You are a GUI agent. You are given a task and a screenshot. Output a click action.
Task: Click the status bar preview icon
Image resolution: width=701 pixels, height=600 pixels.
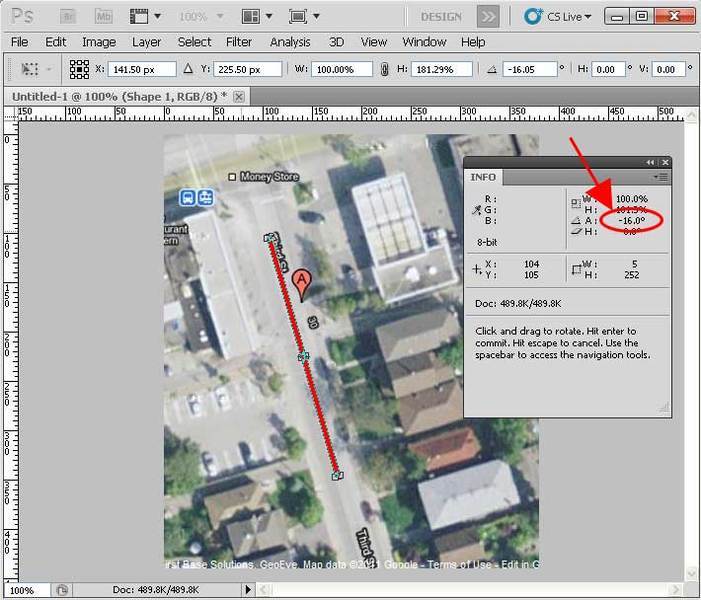[62, 590]
